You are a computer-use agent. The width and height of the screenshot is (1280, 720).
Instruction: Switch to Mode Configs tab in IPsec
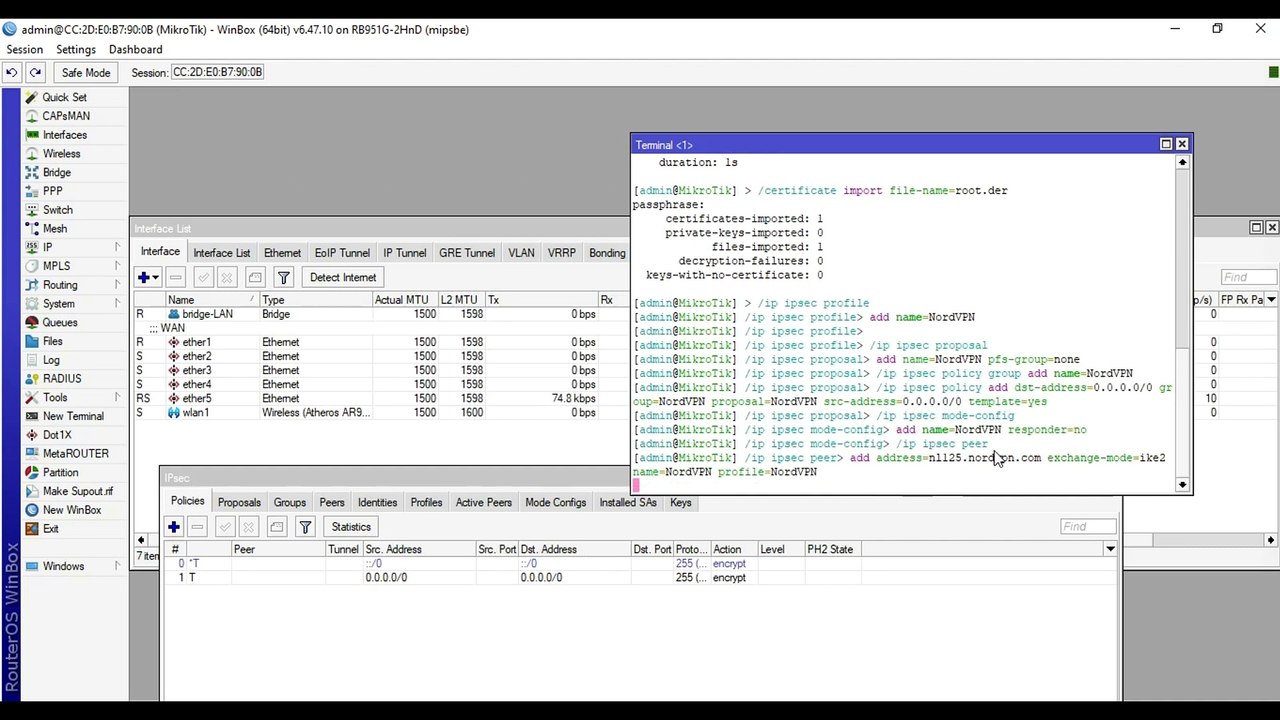click(555, 502)
